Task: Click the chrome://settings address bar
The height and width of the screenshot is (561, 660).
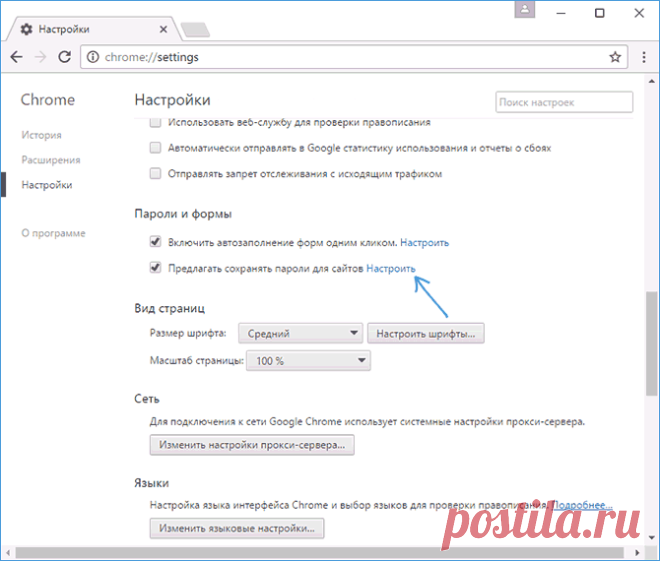Action: pos(354,57)
